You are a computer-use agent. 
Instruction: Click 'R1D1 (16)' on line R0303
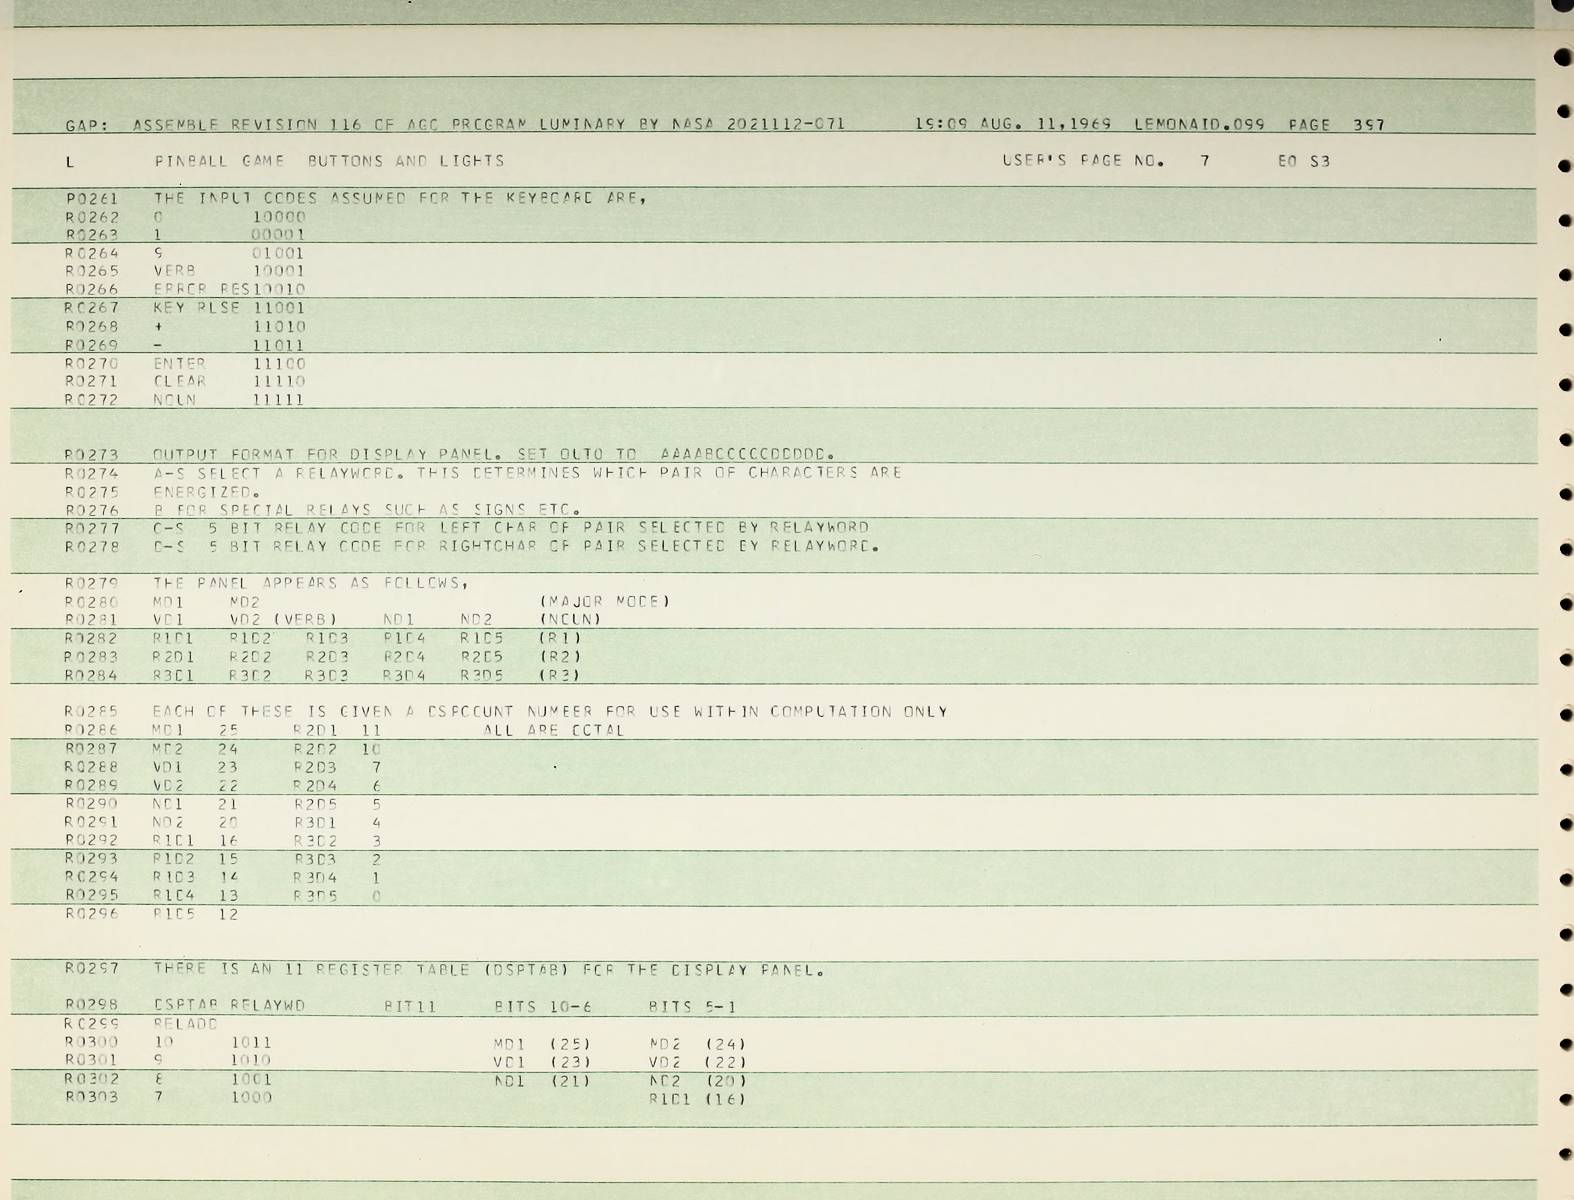698,1099
